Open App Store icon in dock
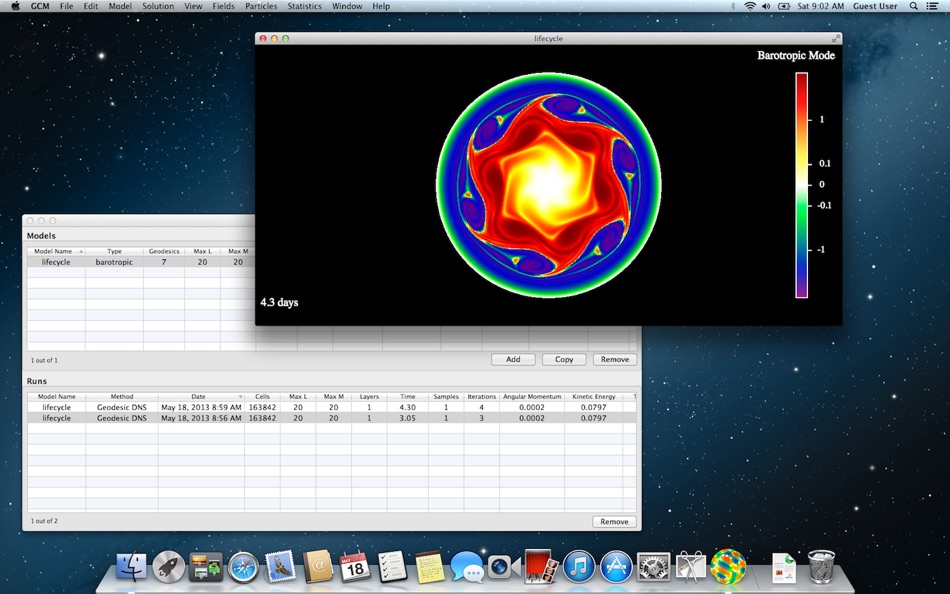This screenshot has height=594, width=950. pos(616,567)
